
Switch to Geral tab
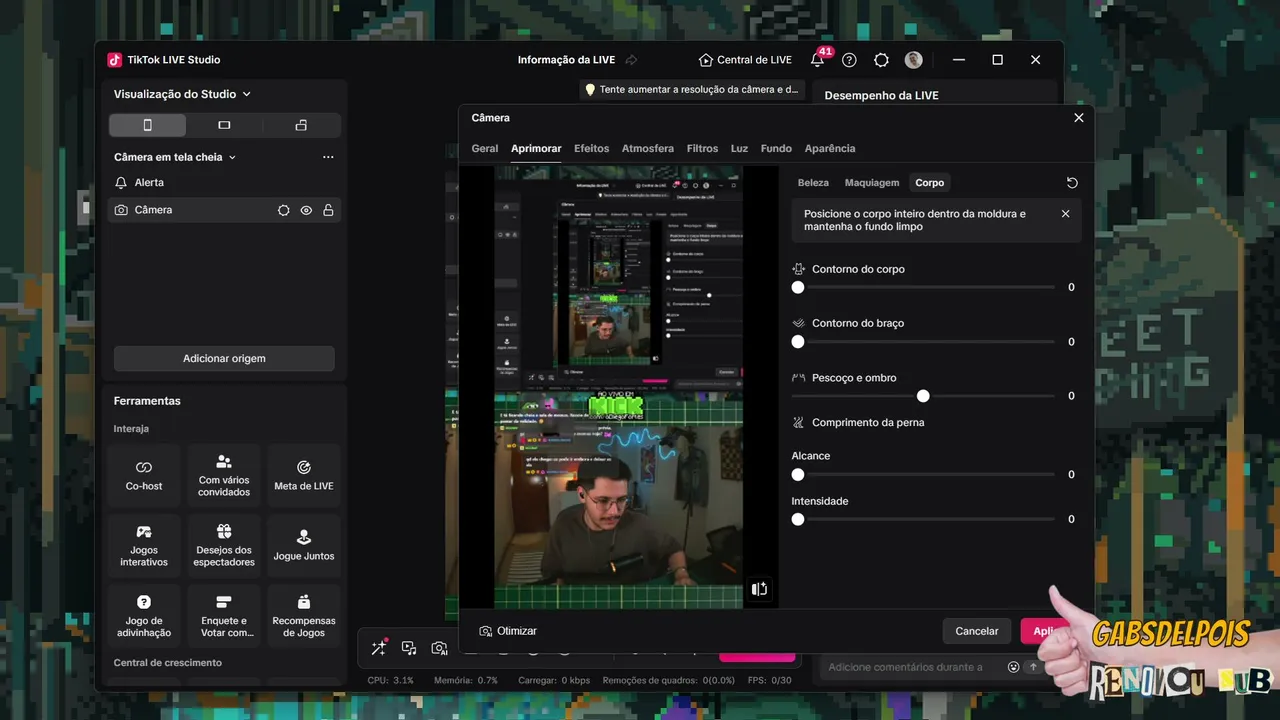pos(485,148)
